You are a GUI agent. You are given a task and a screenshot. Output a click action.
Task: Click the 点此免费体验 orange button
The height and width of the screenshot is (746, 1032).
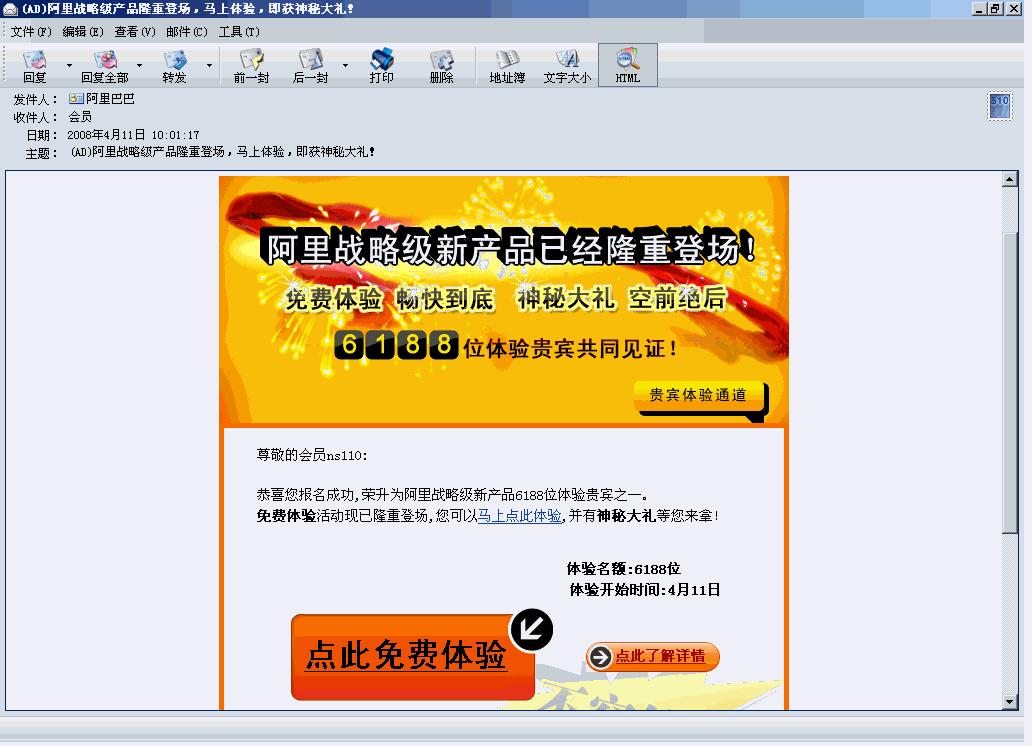coord(413,656)
